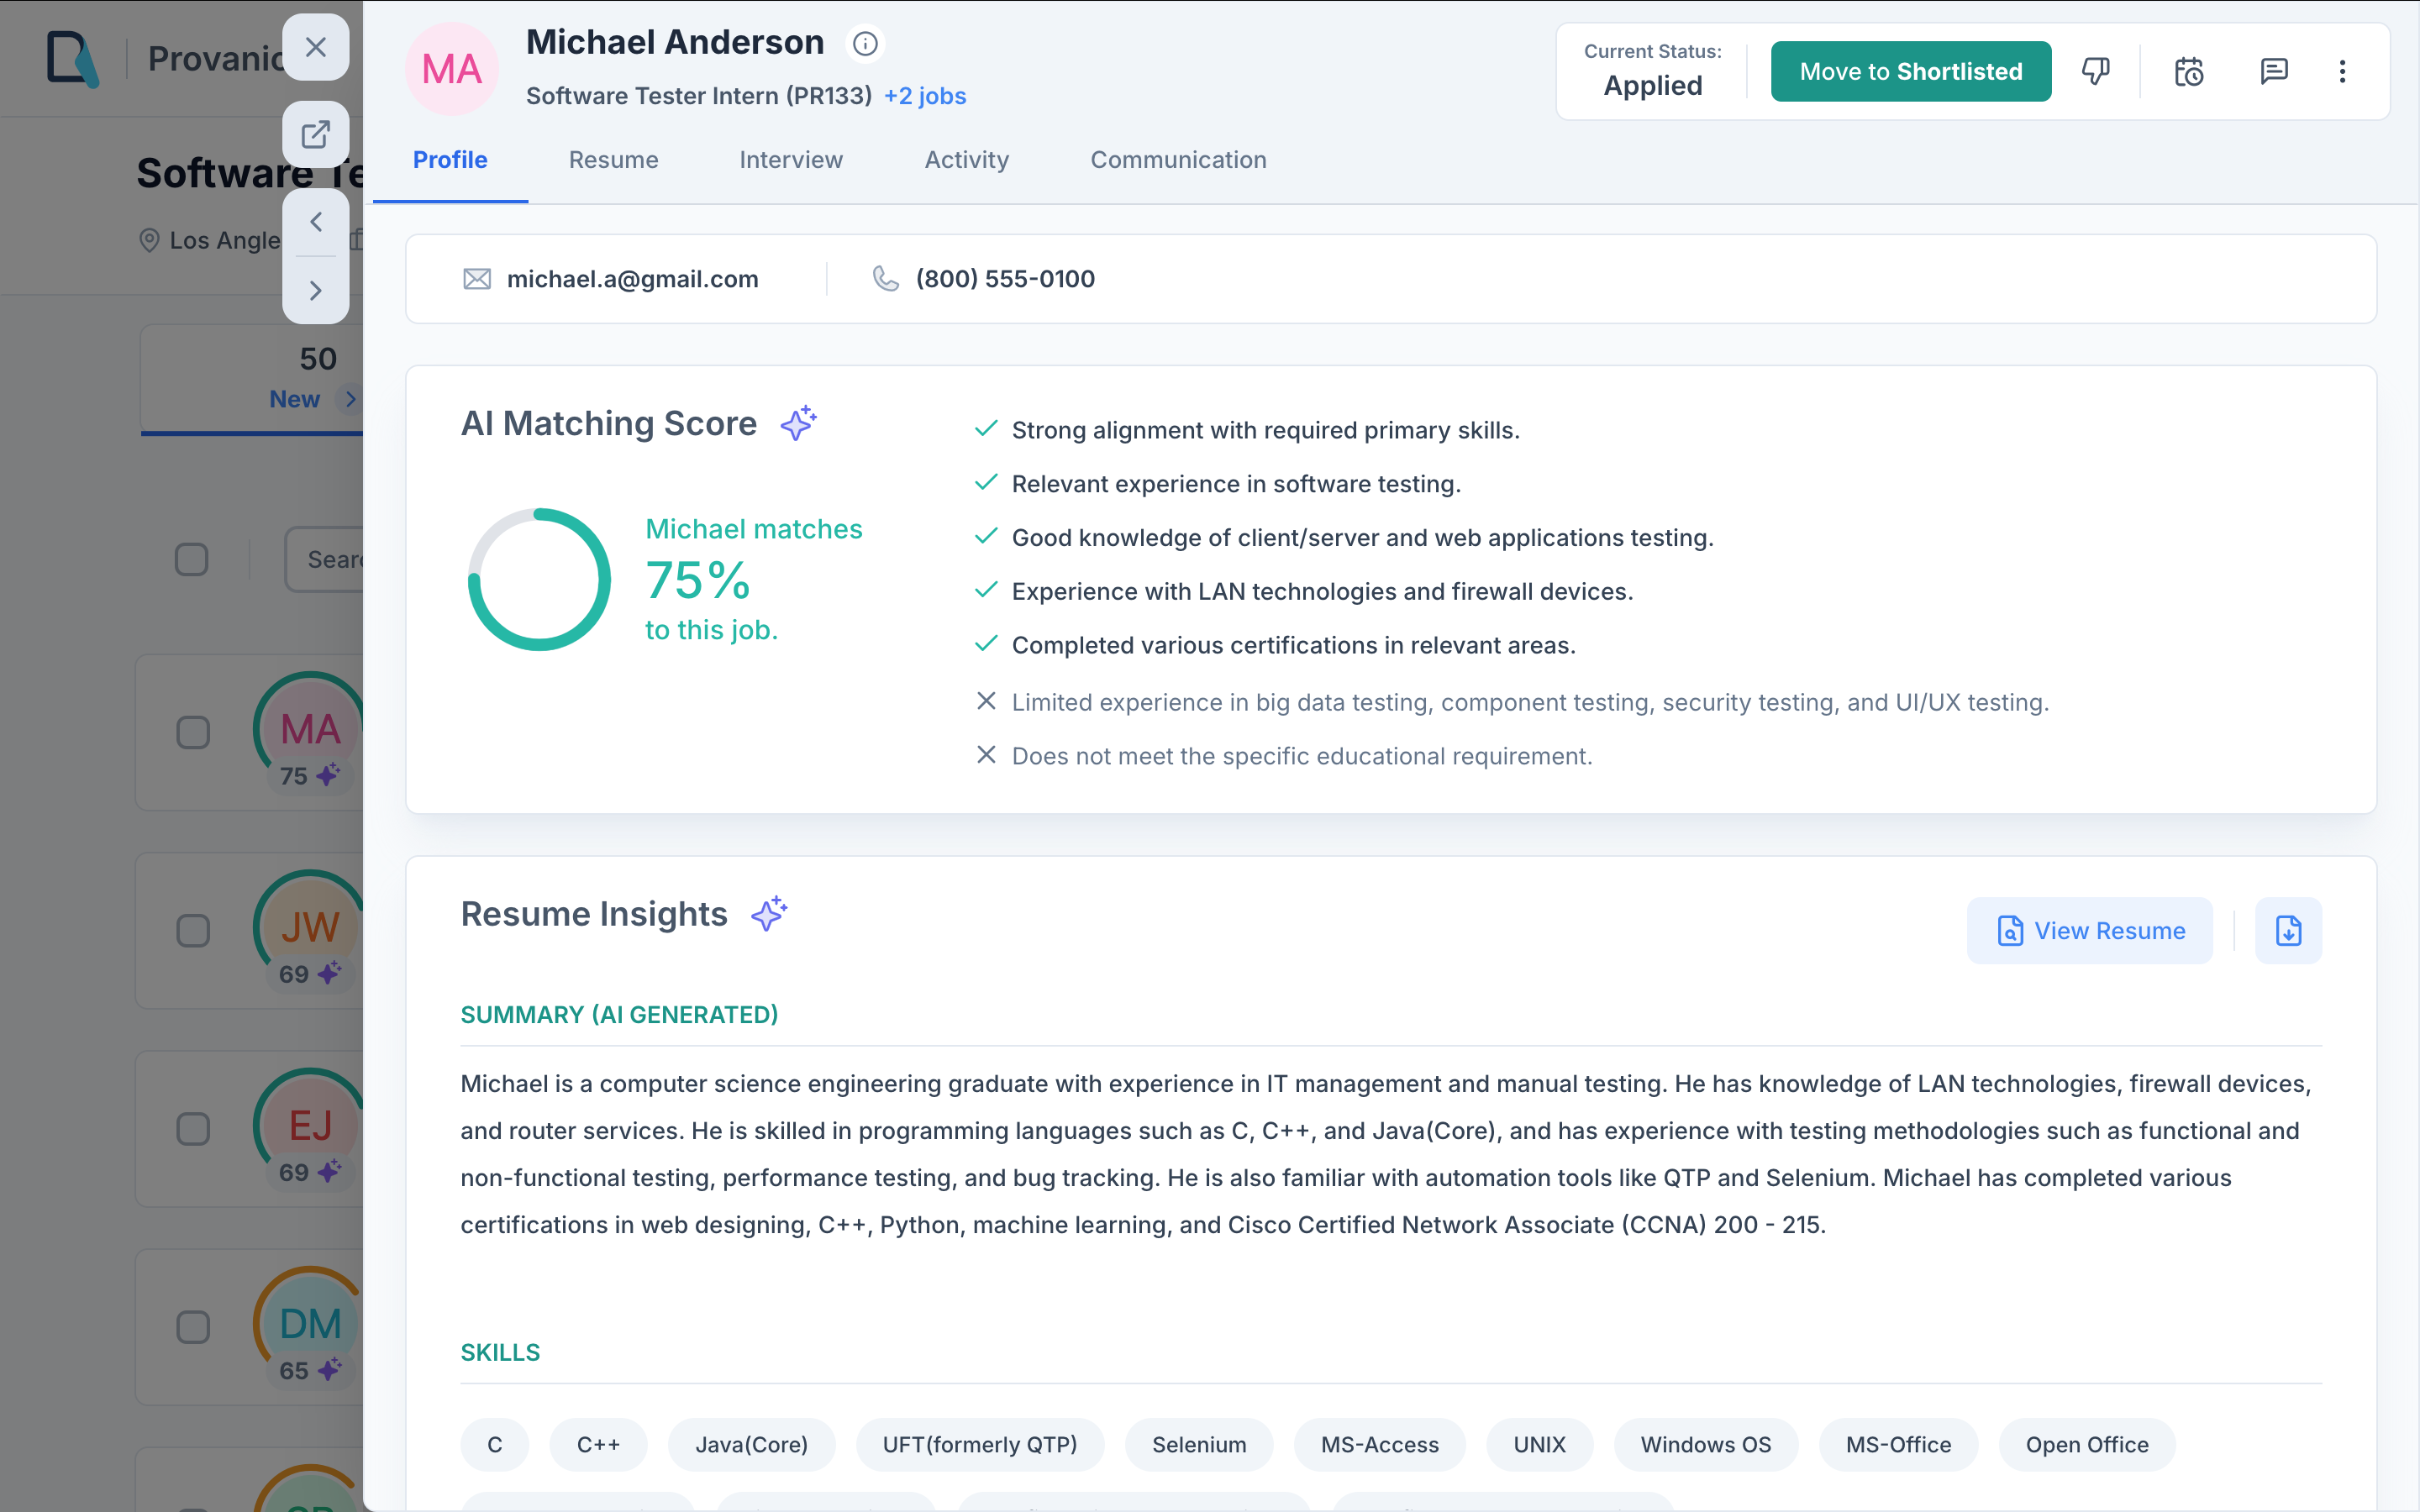Click info icon next to Michael Anderson

865,44
